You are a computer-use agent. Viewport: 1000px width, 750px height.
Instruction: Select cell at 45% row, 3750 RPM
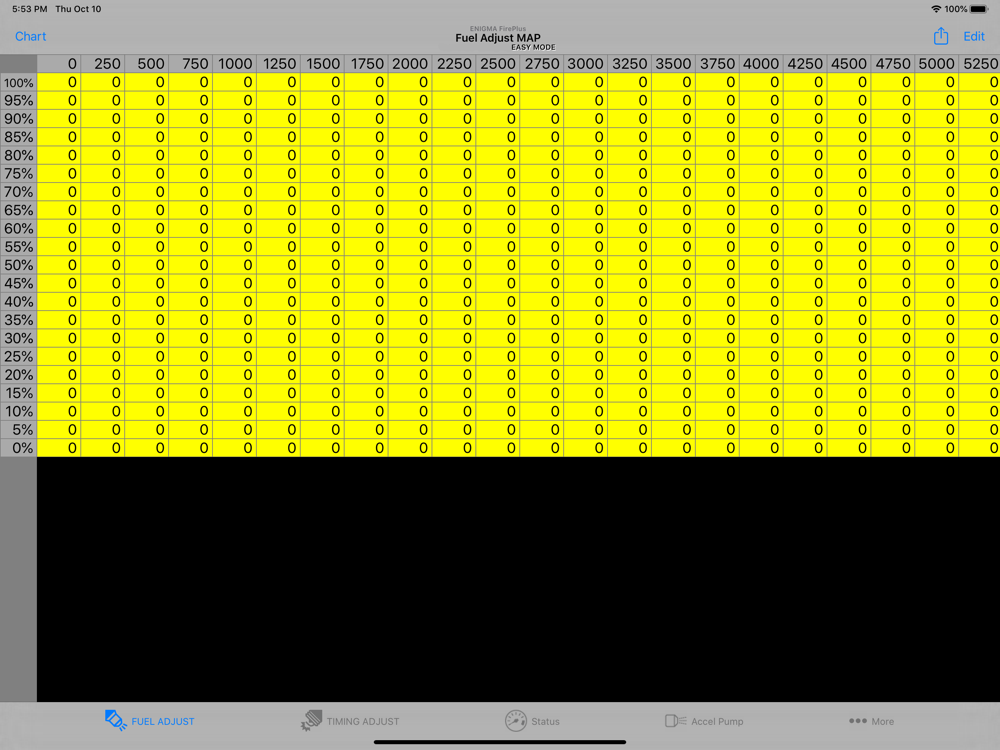point(717,283)
